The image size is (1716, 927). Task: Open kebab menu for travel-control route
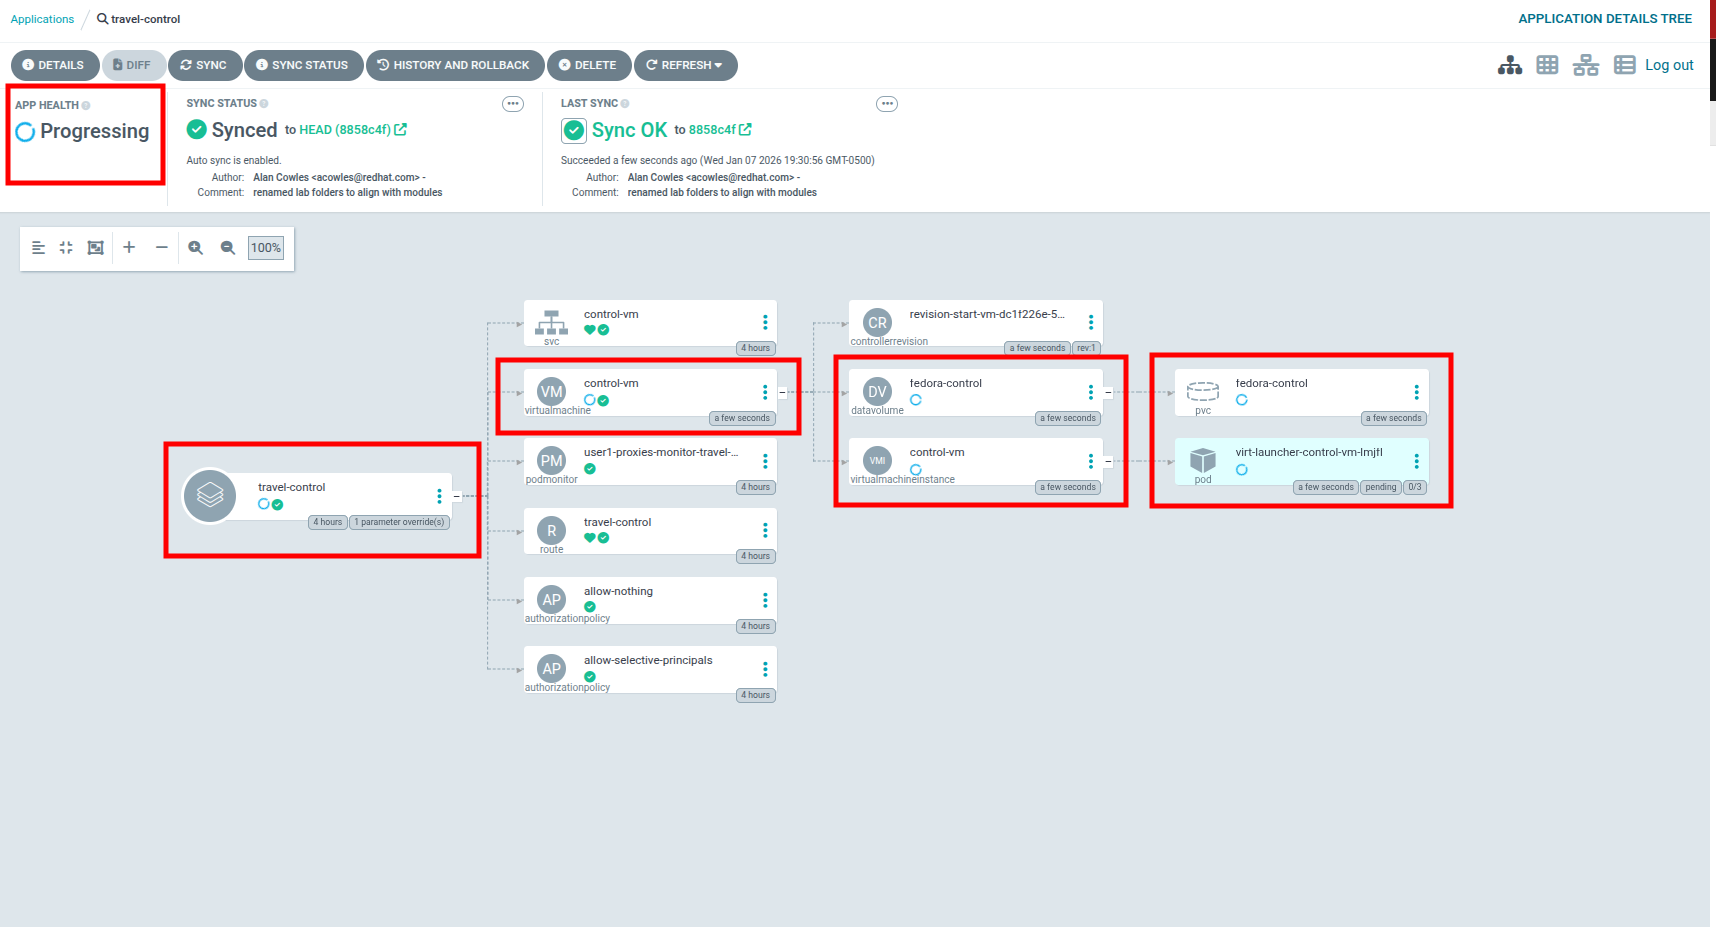765,530
